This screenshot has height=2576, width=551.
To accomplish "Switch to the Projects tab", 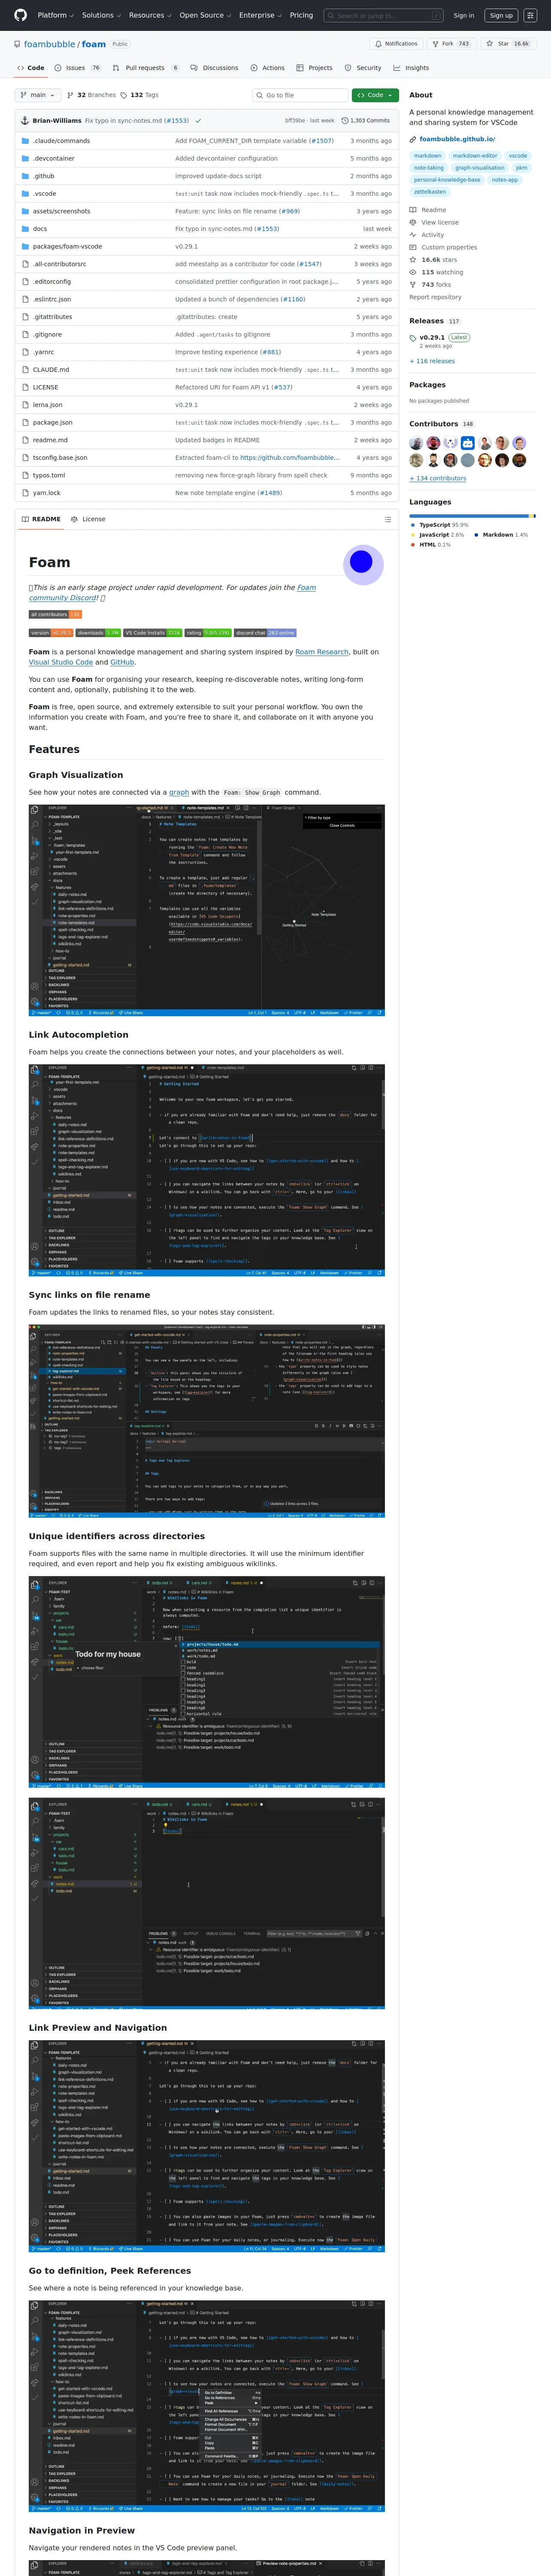I will (x=314, y=68).
